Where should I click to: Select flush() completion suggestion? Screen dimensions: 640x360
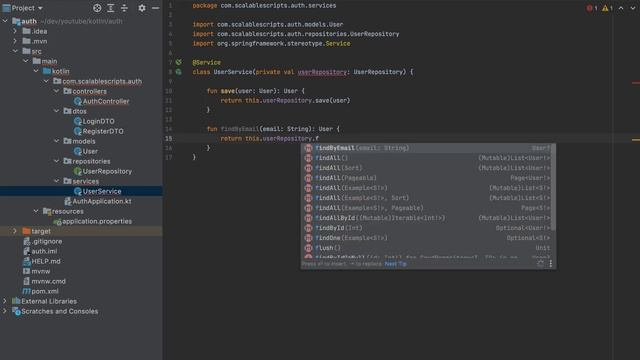[426, 248]
